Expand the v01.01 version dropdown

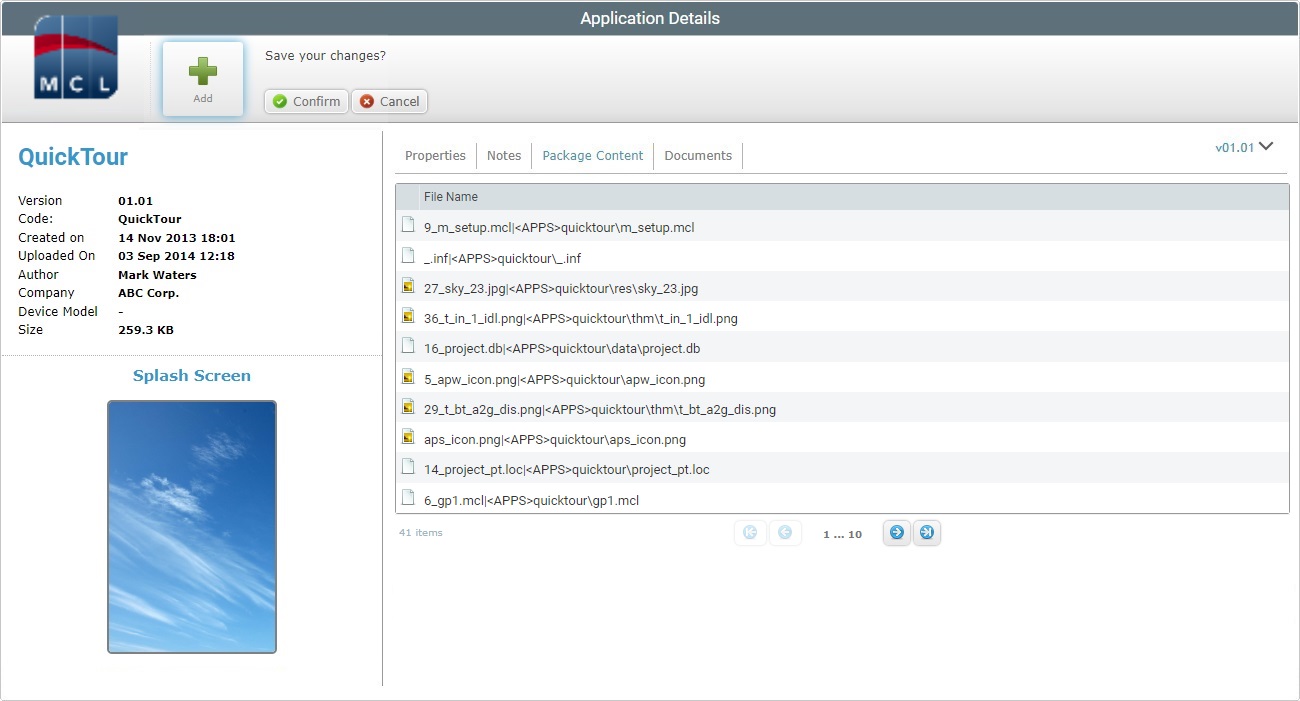1245,146
